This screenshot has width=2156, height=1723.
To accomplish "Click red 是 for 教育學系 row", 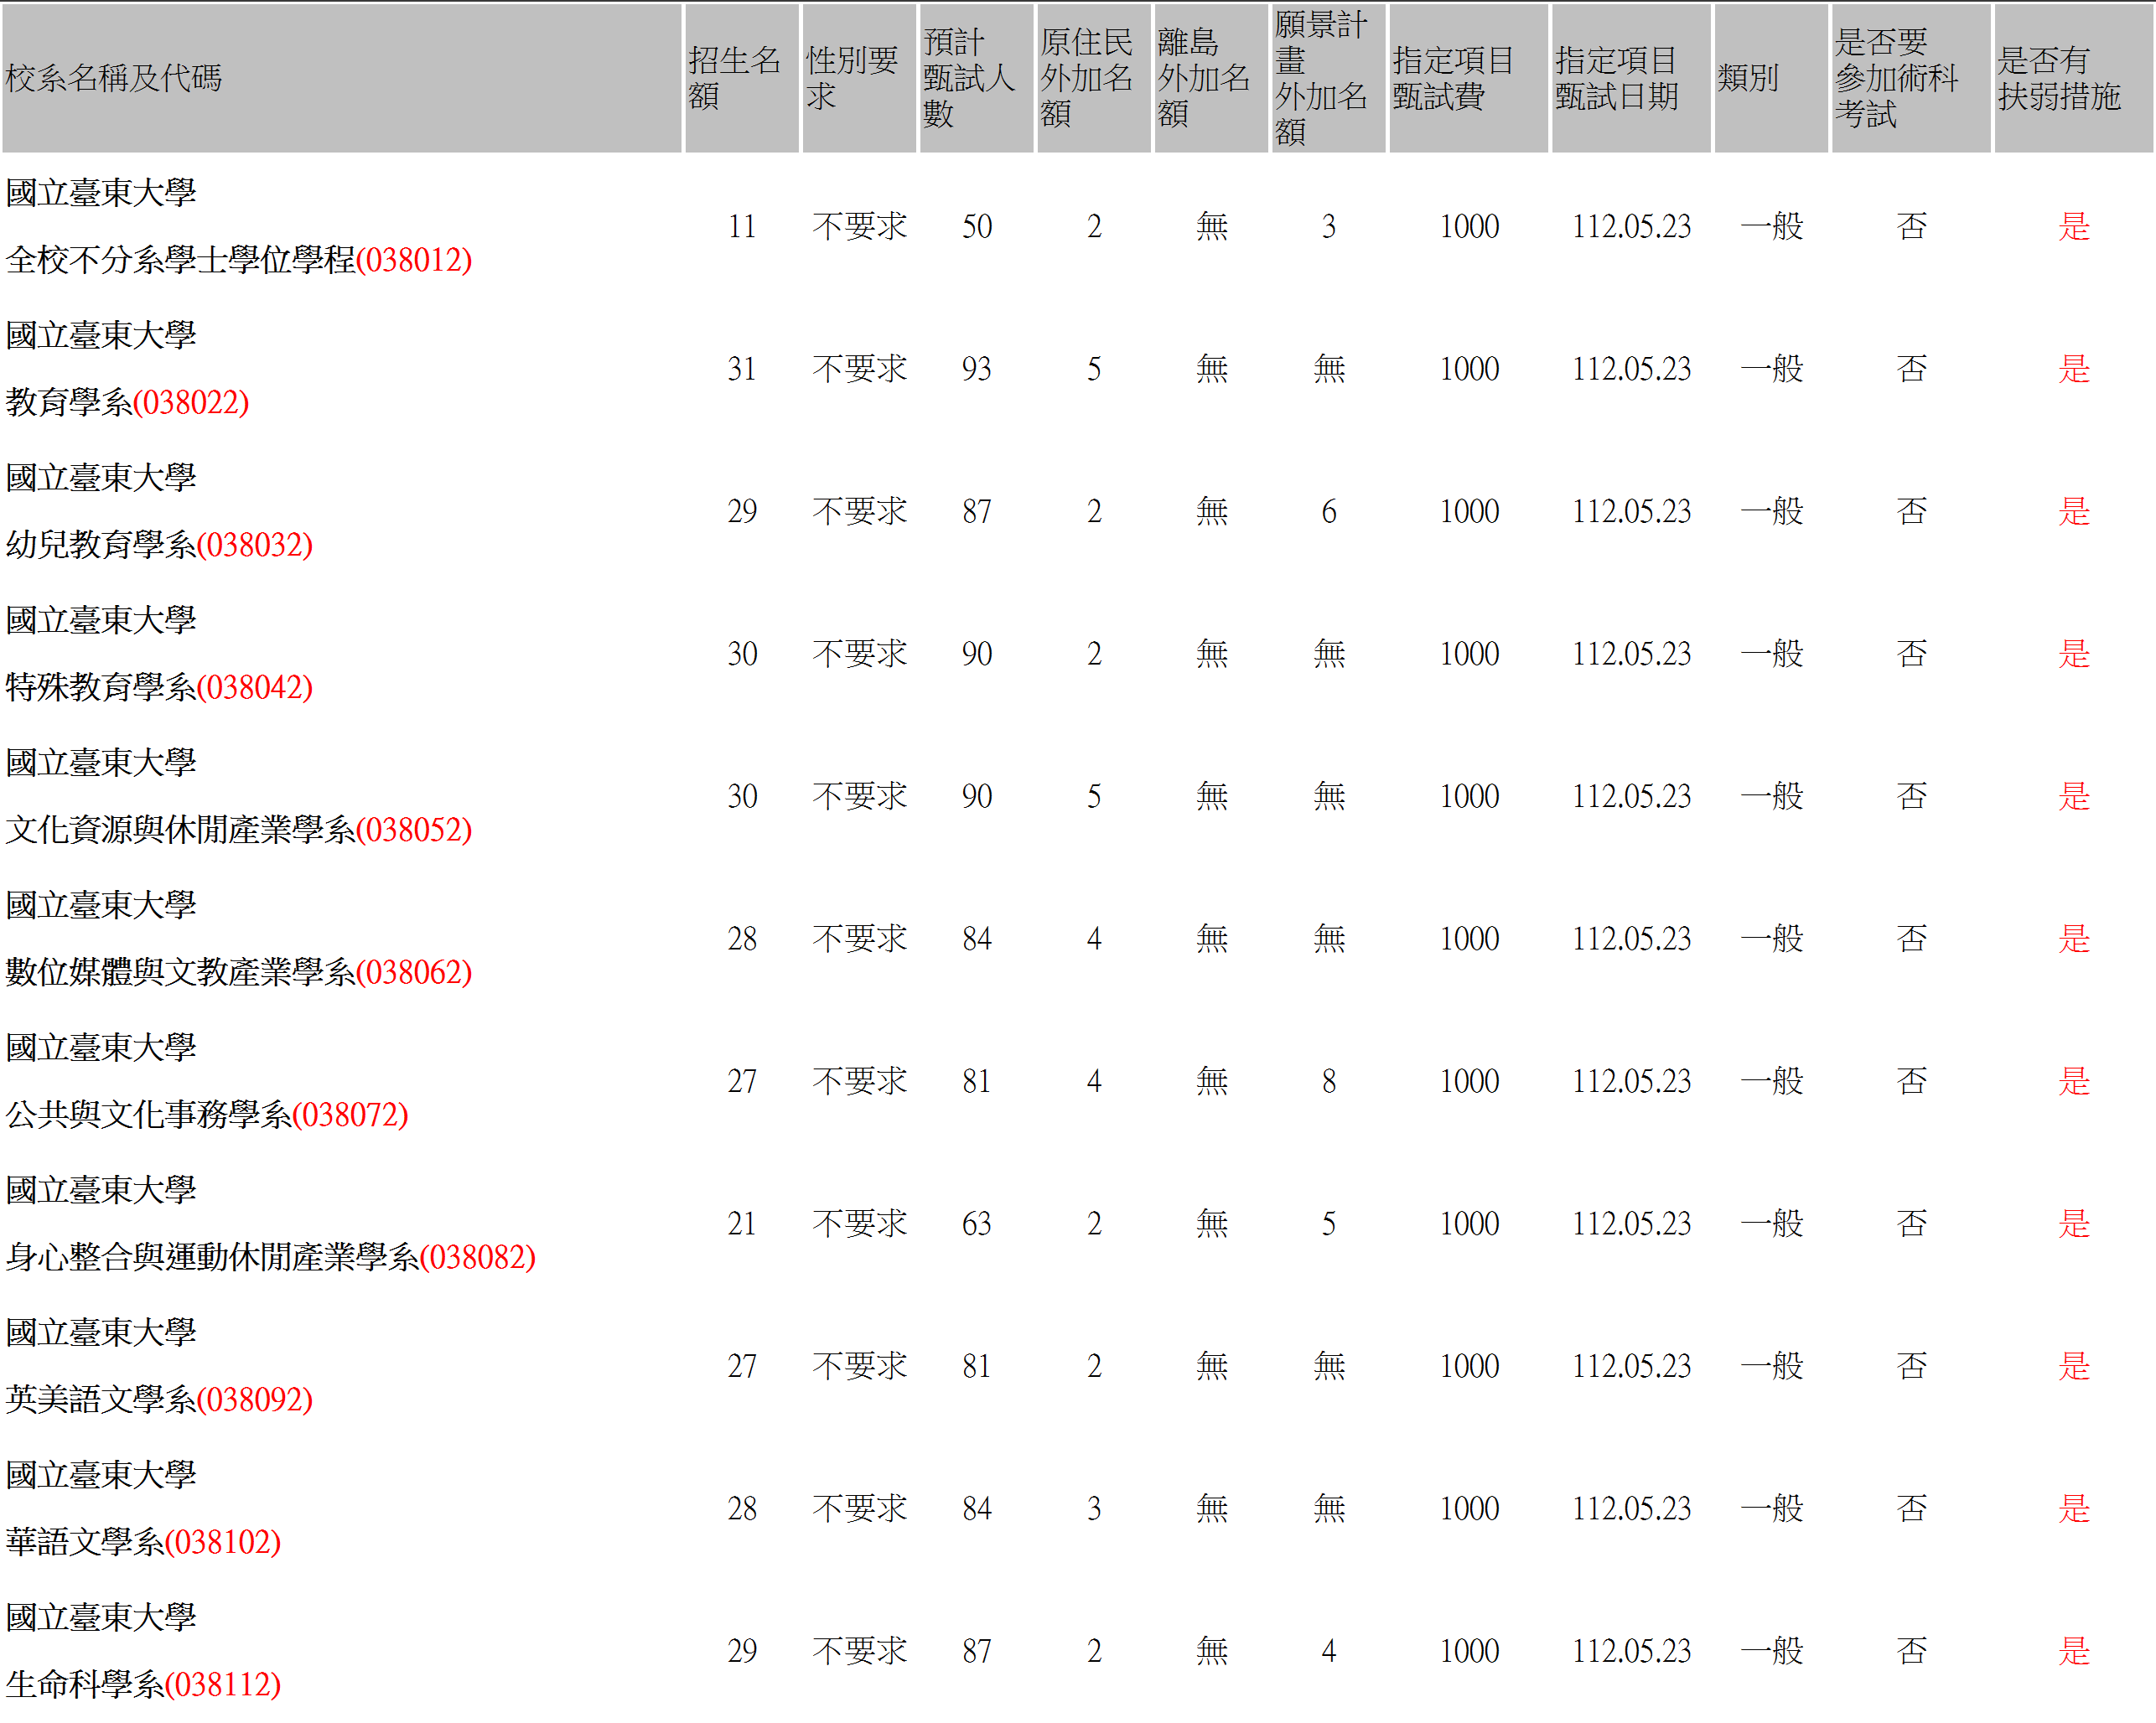I will [x=2074, y=369].
